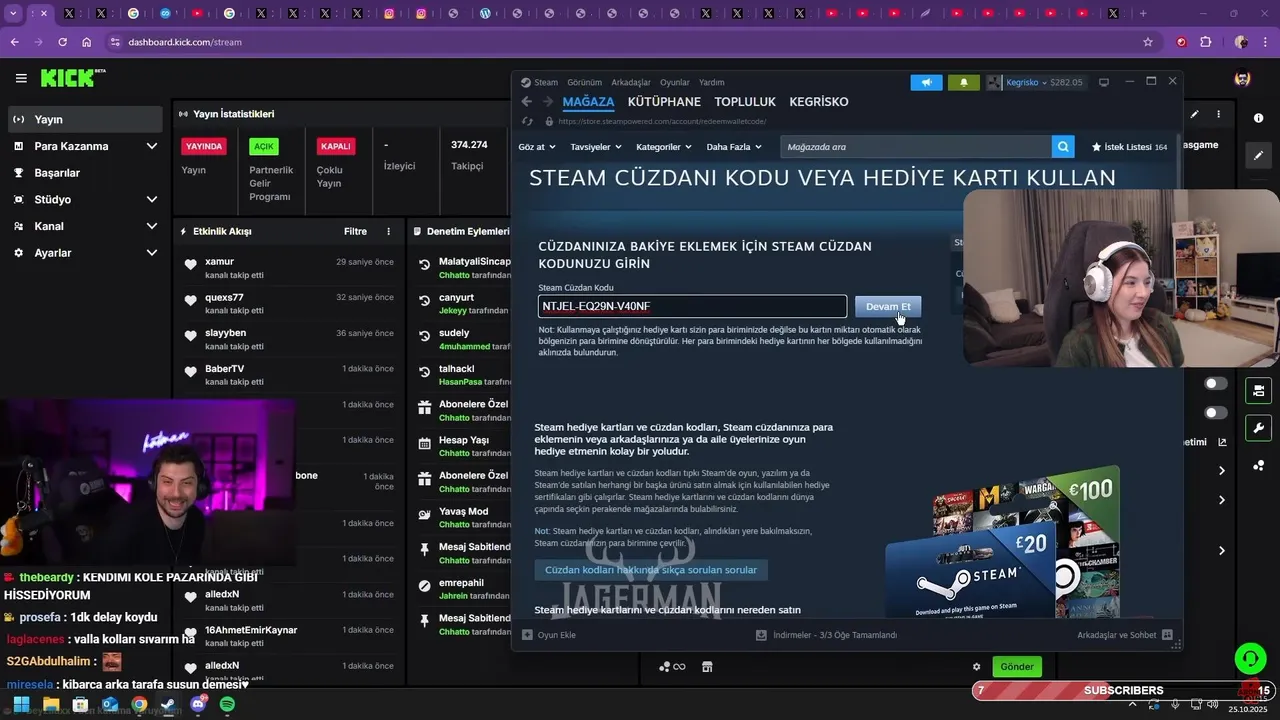This screenshot has height=720, width=1280.
Task: Click the Kick info icon
Action: coord(1258,118)
